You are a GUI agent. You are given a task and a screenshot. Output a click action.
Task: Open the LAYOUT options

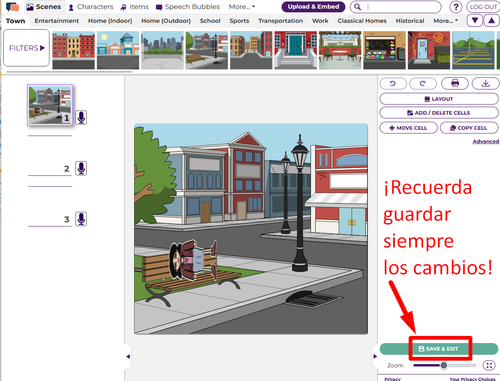pos(439,99)
